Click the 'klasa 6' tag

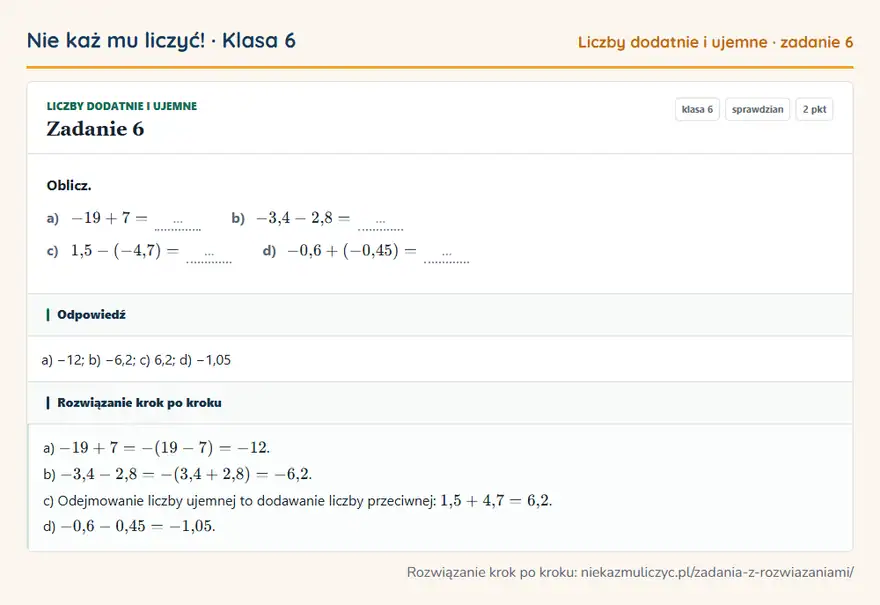(697, 109)
